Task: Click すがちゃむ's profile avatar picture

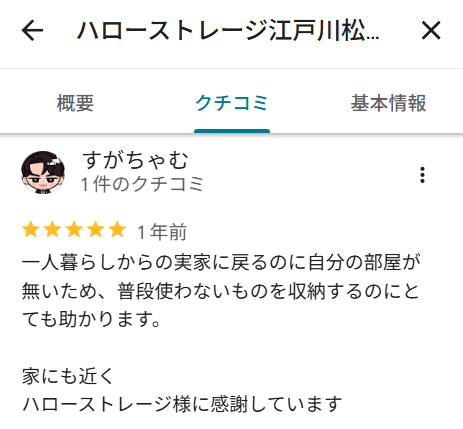Action: pos(43,172)
